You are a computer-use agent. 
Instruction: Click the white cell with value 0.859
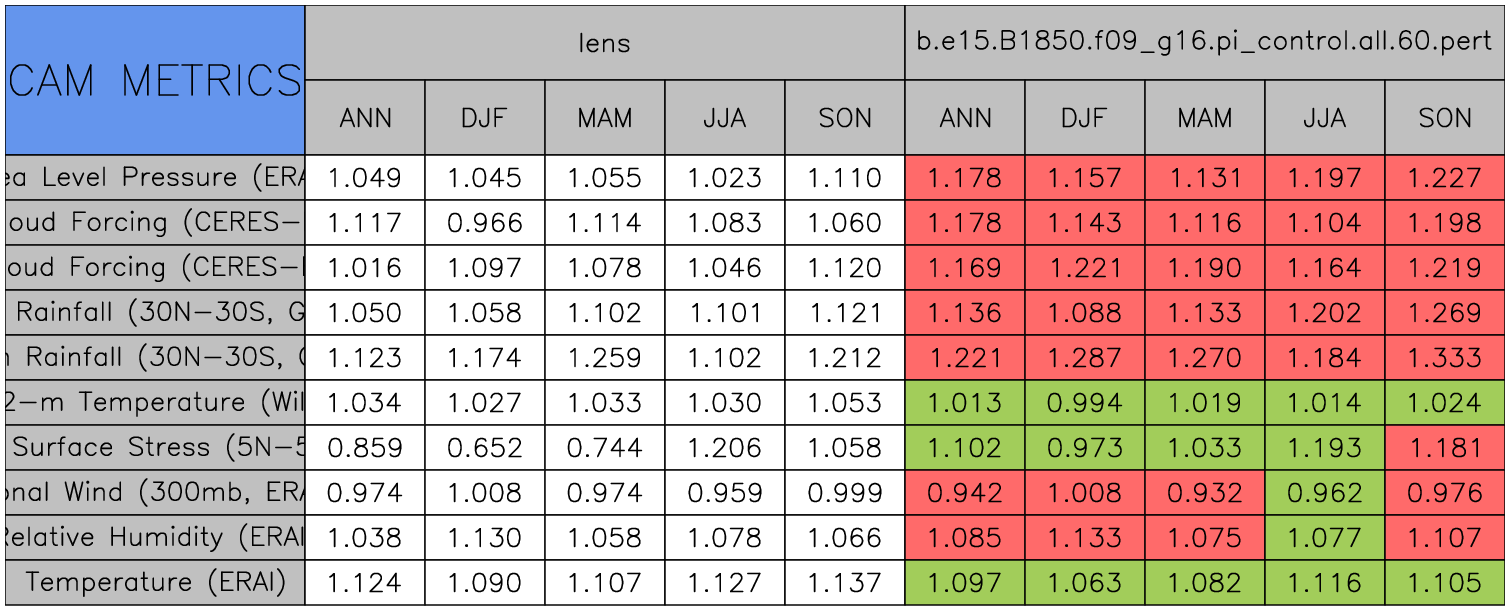click(x=365, y=448)
